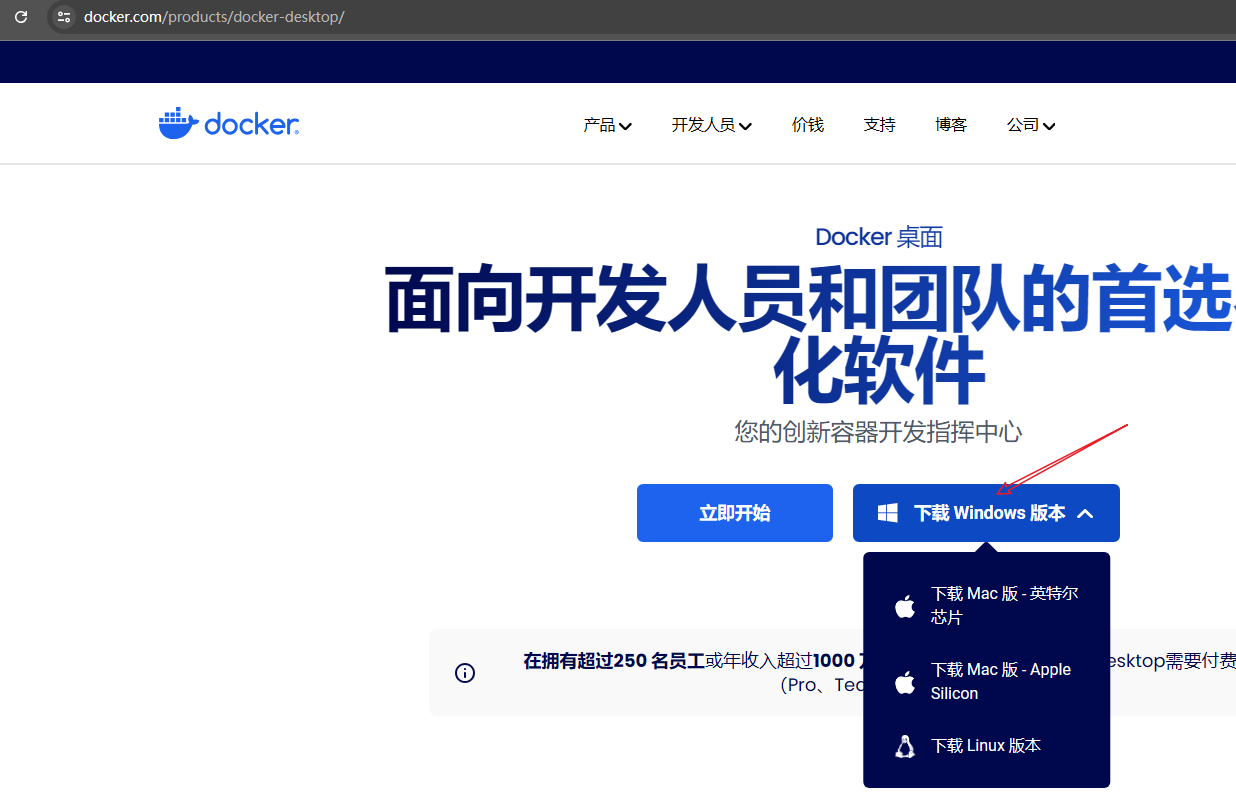Click the docker.com address bar URL
This screenshot has width=1236, height=796.
pos(214,17)
